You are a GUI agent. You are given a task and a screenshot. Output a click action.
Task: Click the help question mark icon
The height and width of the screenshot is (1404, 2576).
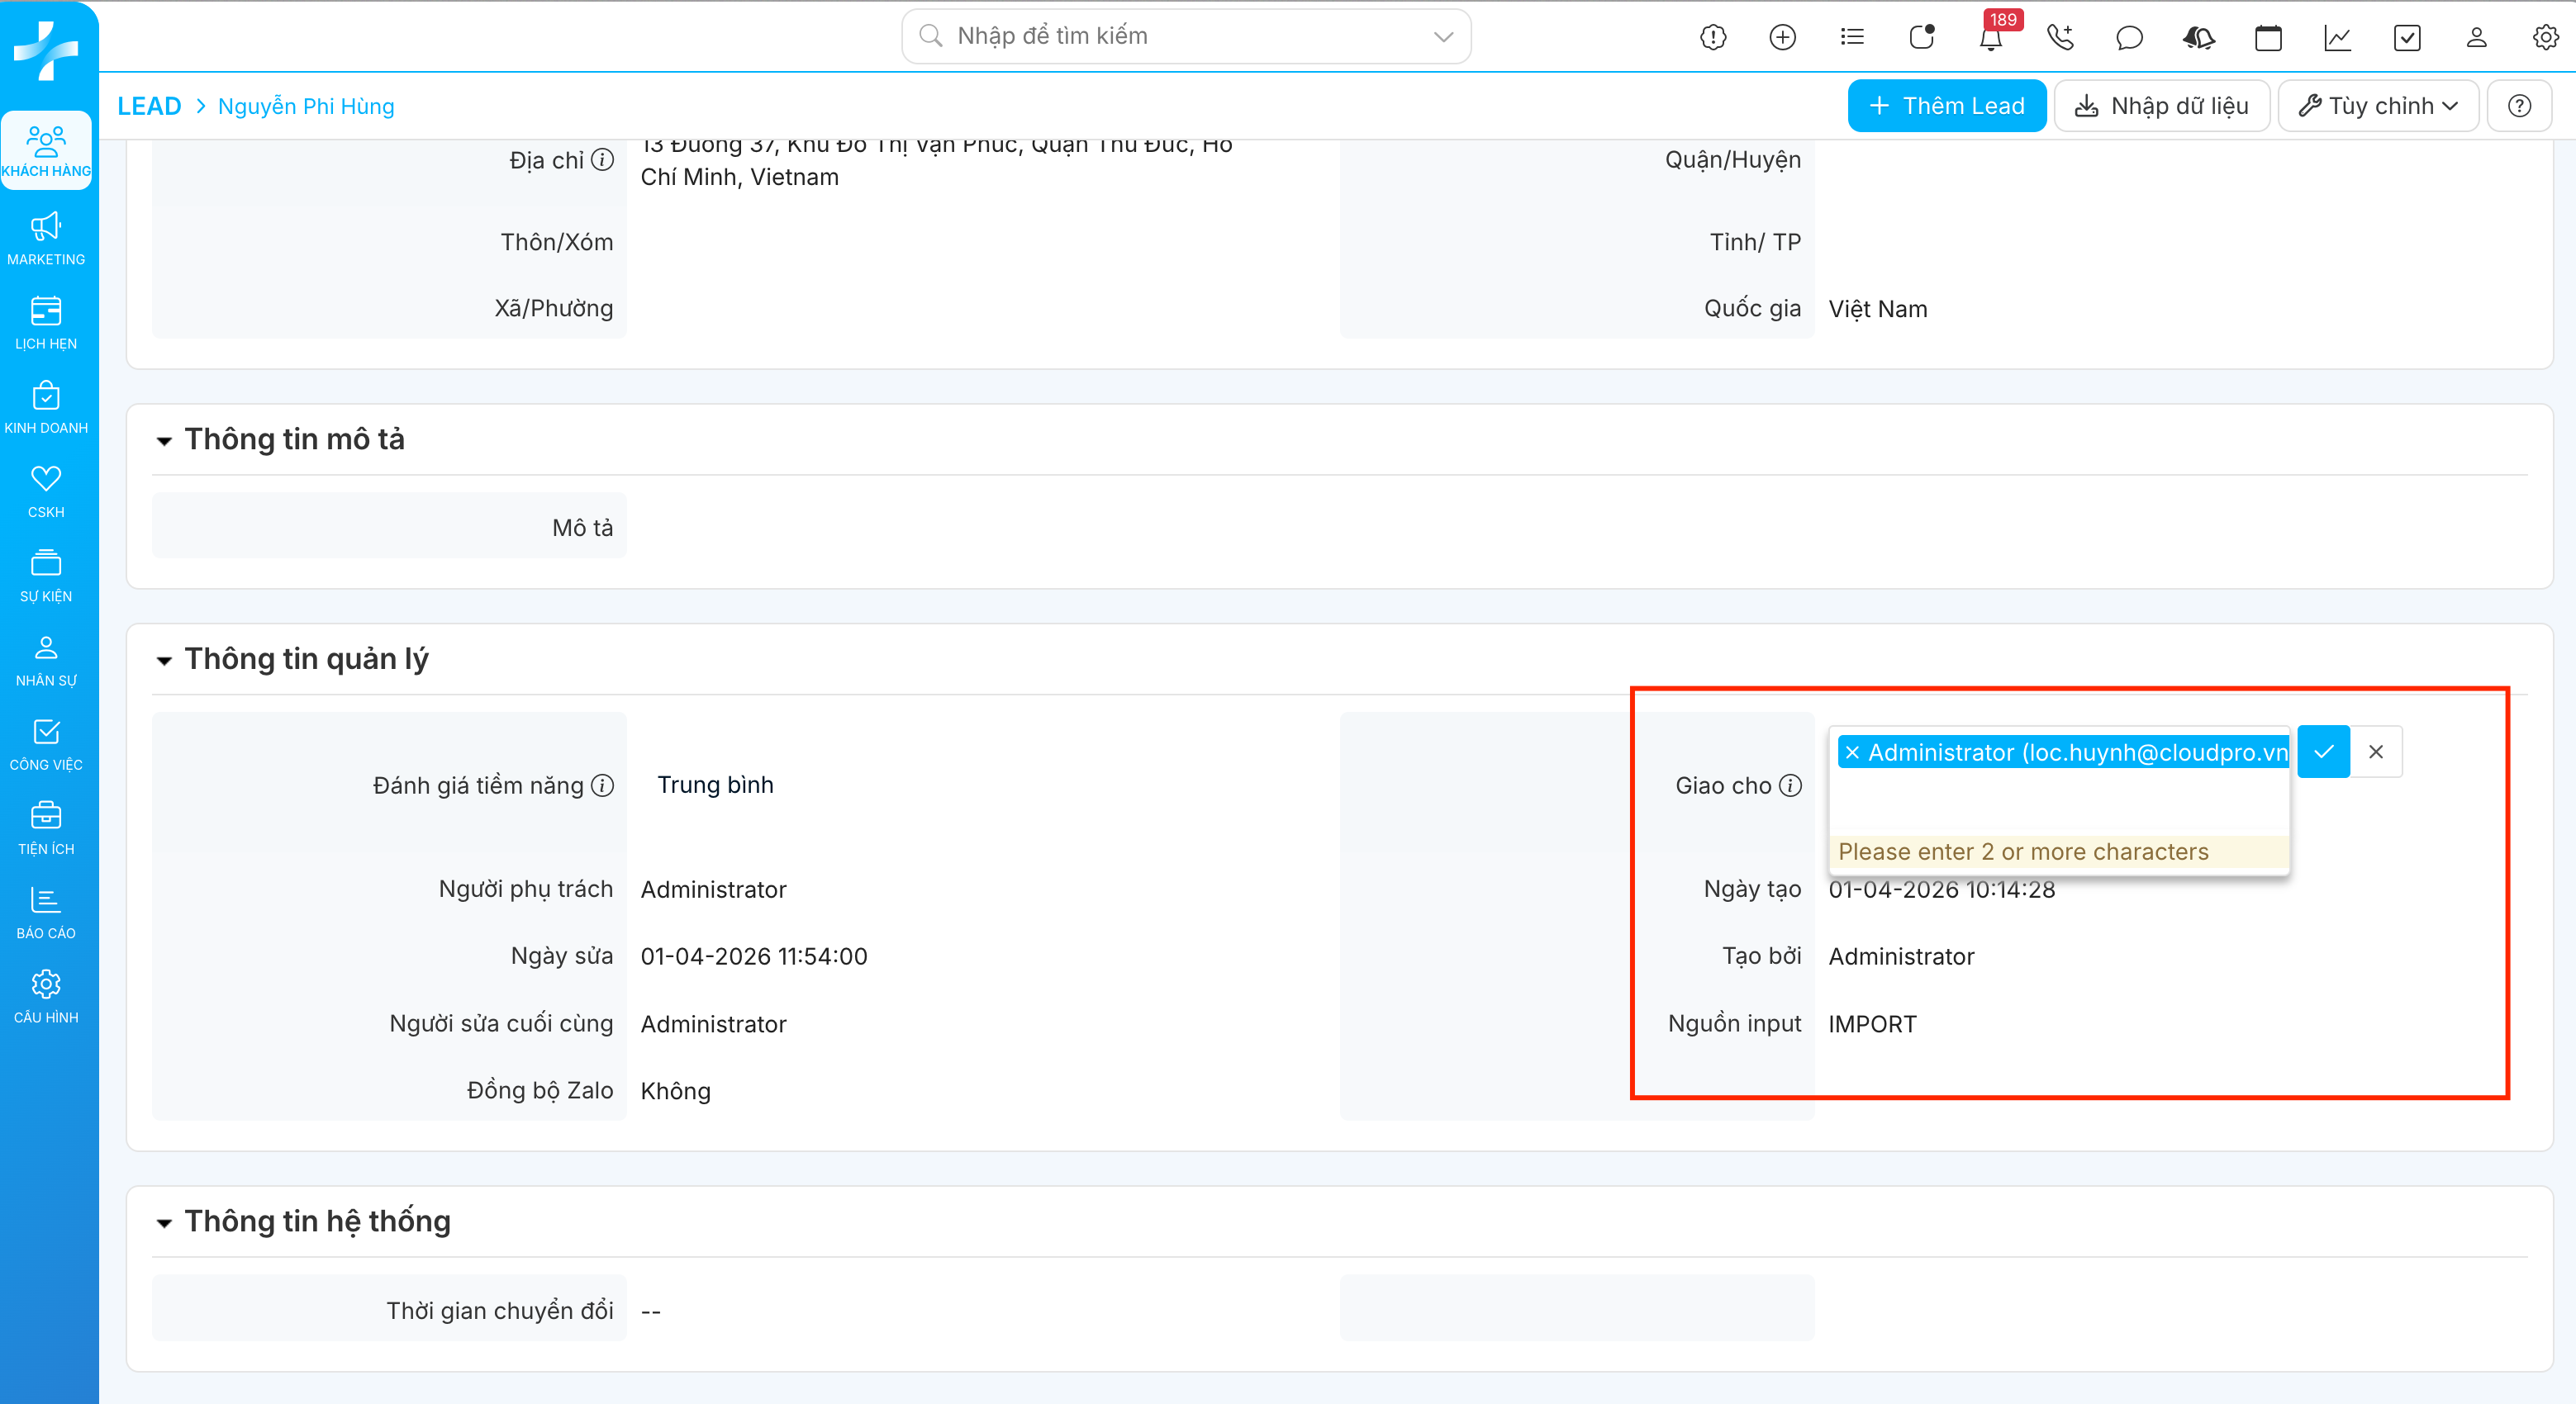pyautogui.click(x=2519, y=106)
